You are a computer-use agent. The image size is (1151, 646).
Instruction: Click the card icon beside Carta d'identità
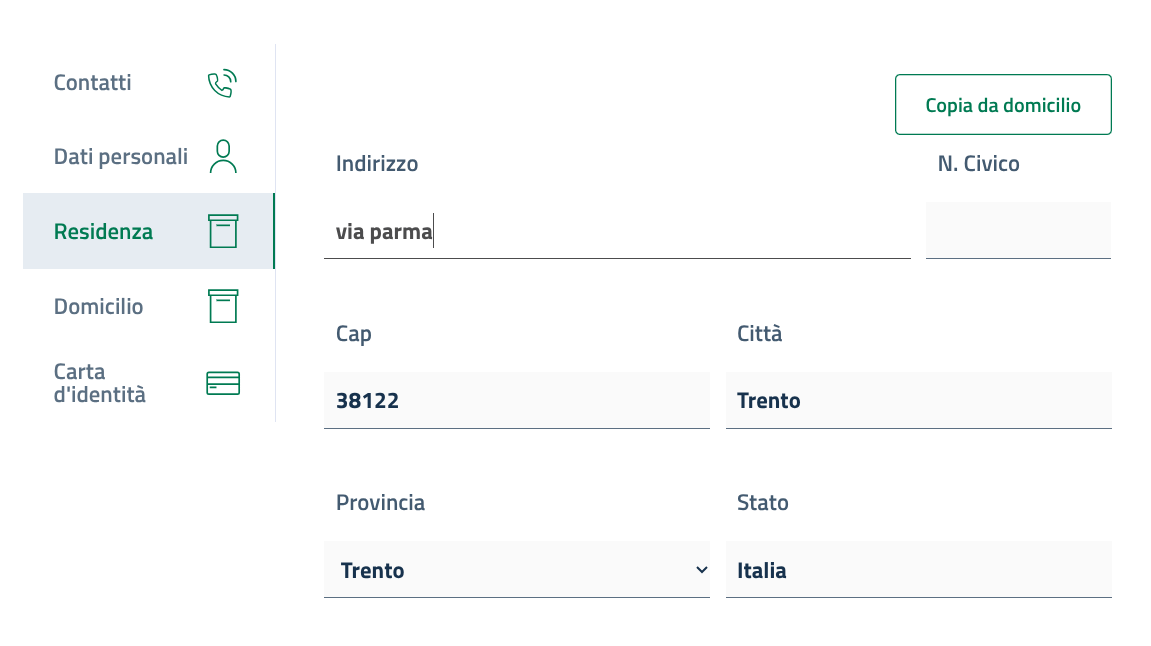[223, 383]
